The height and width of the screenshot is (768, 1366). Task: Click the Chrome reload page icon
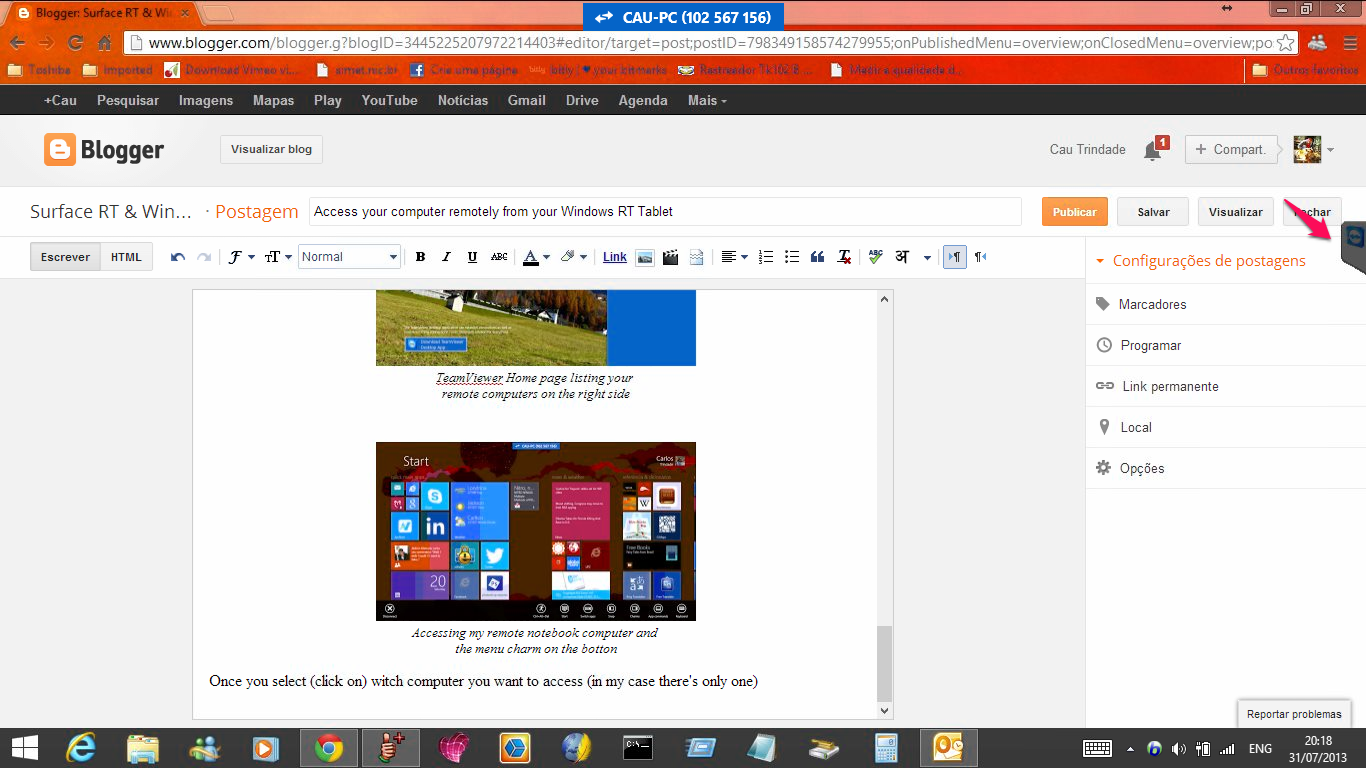(x=75, y=43)
